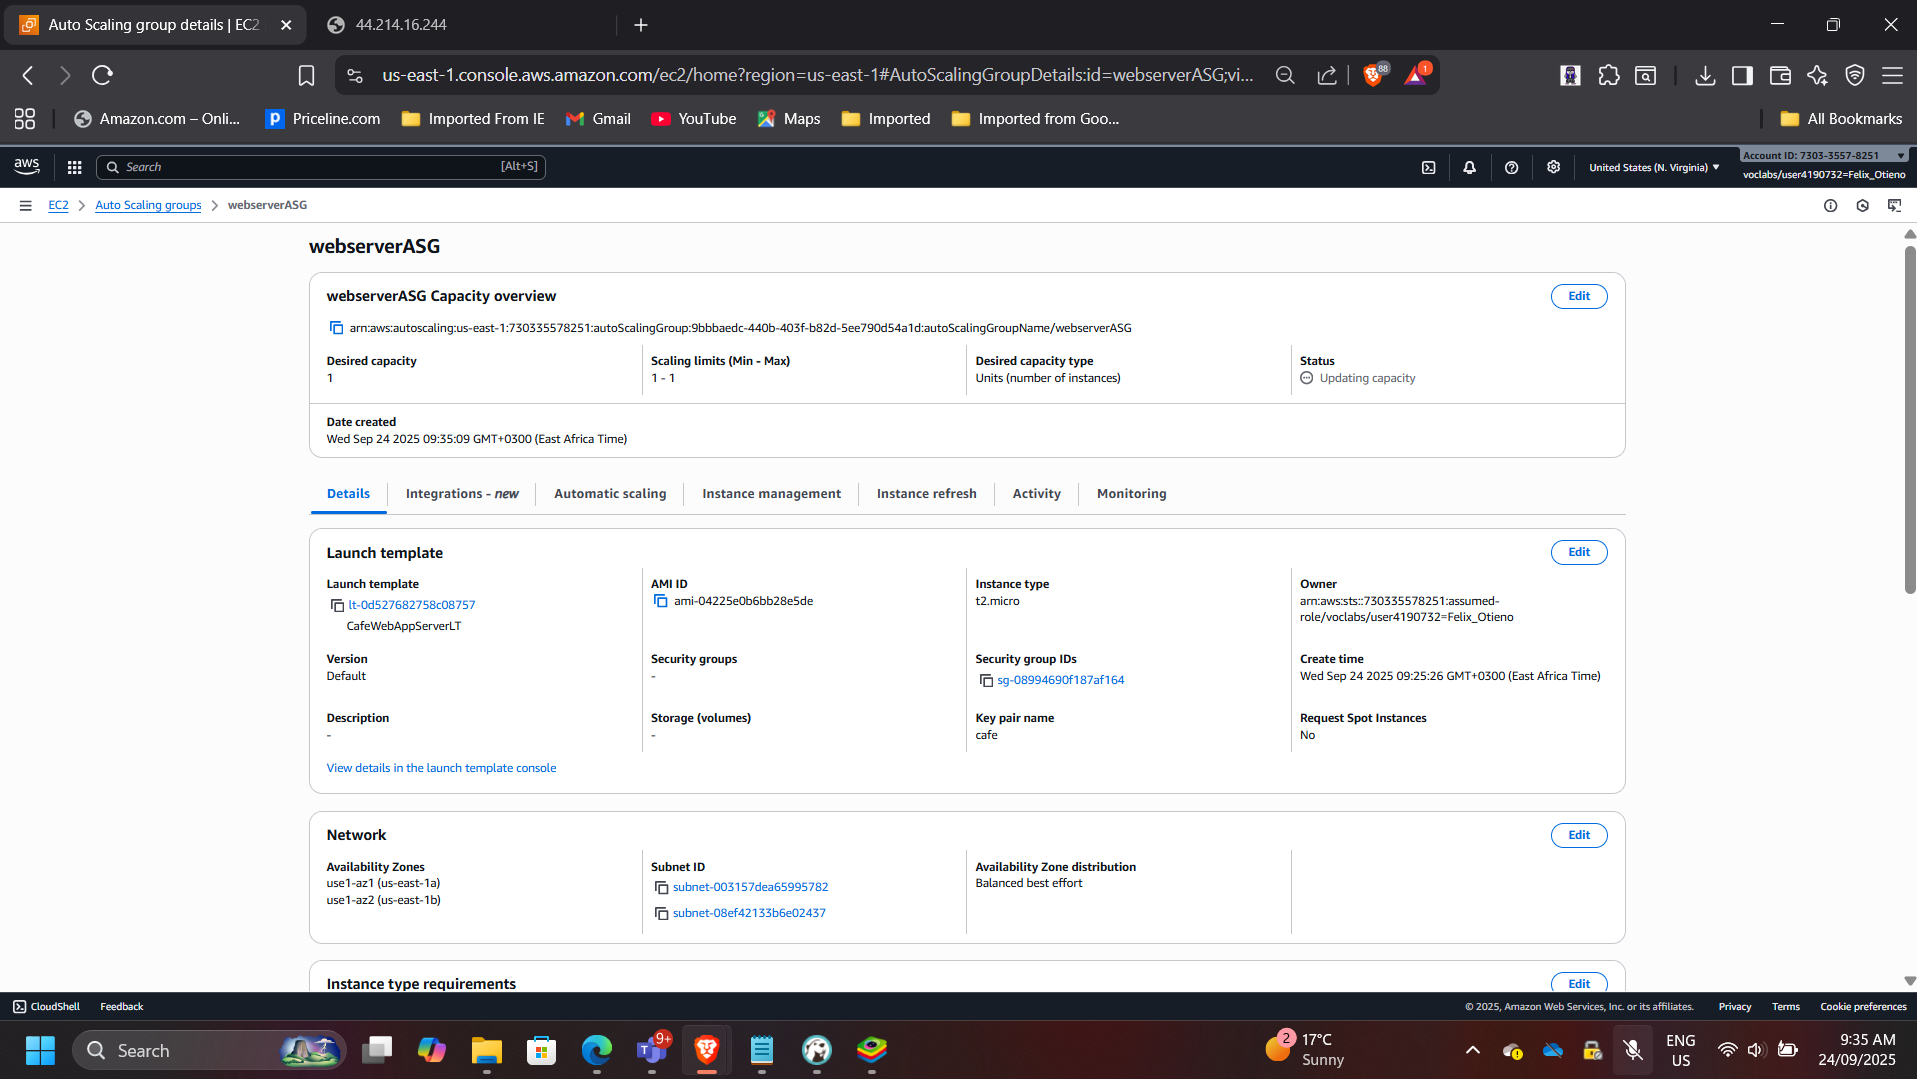The image size is (1917, 1079).
Task: Open AWS CloudShell icon in top navigation
Action: tap(1428, 167)
